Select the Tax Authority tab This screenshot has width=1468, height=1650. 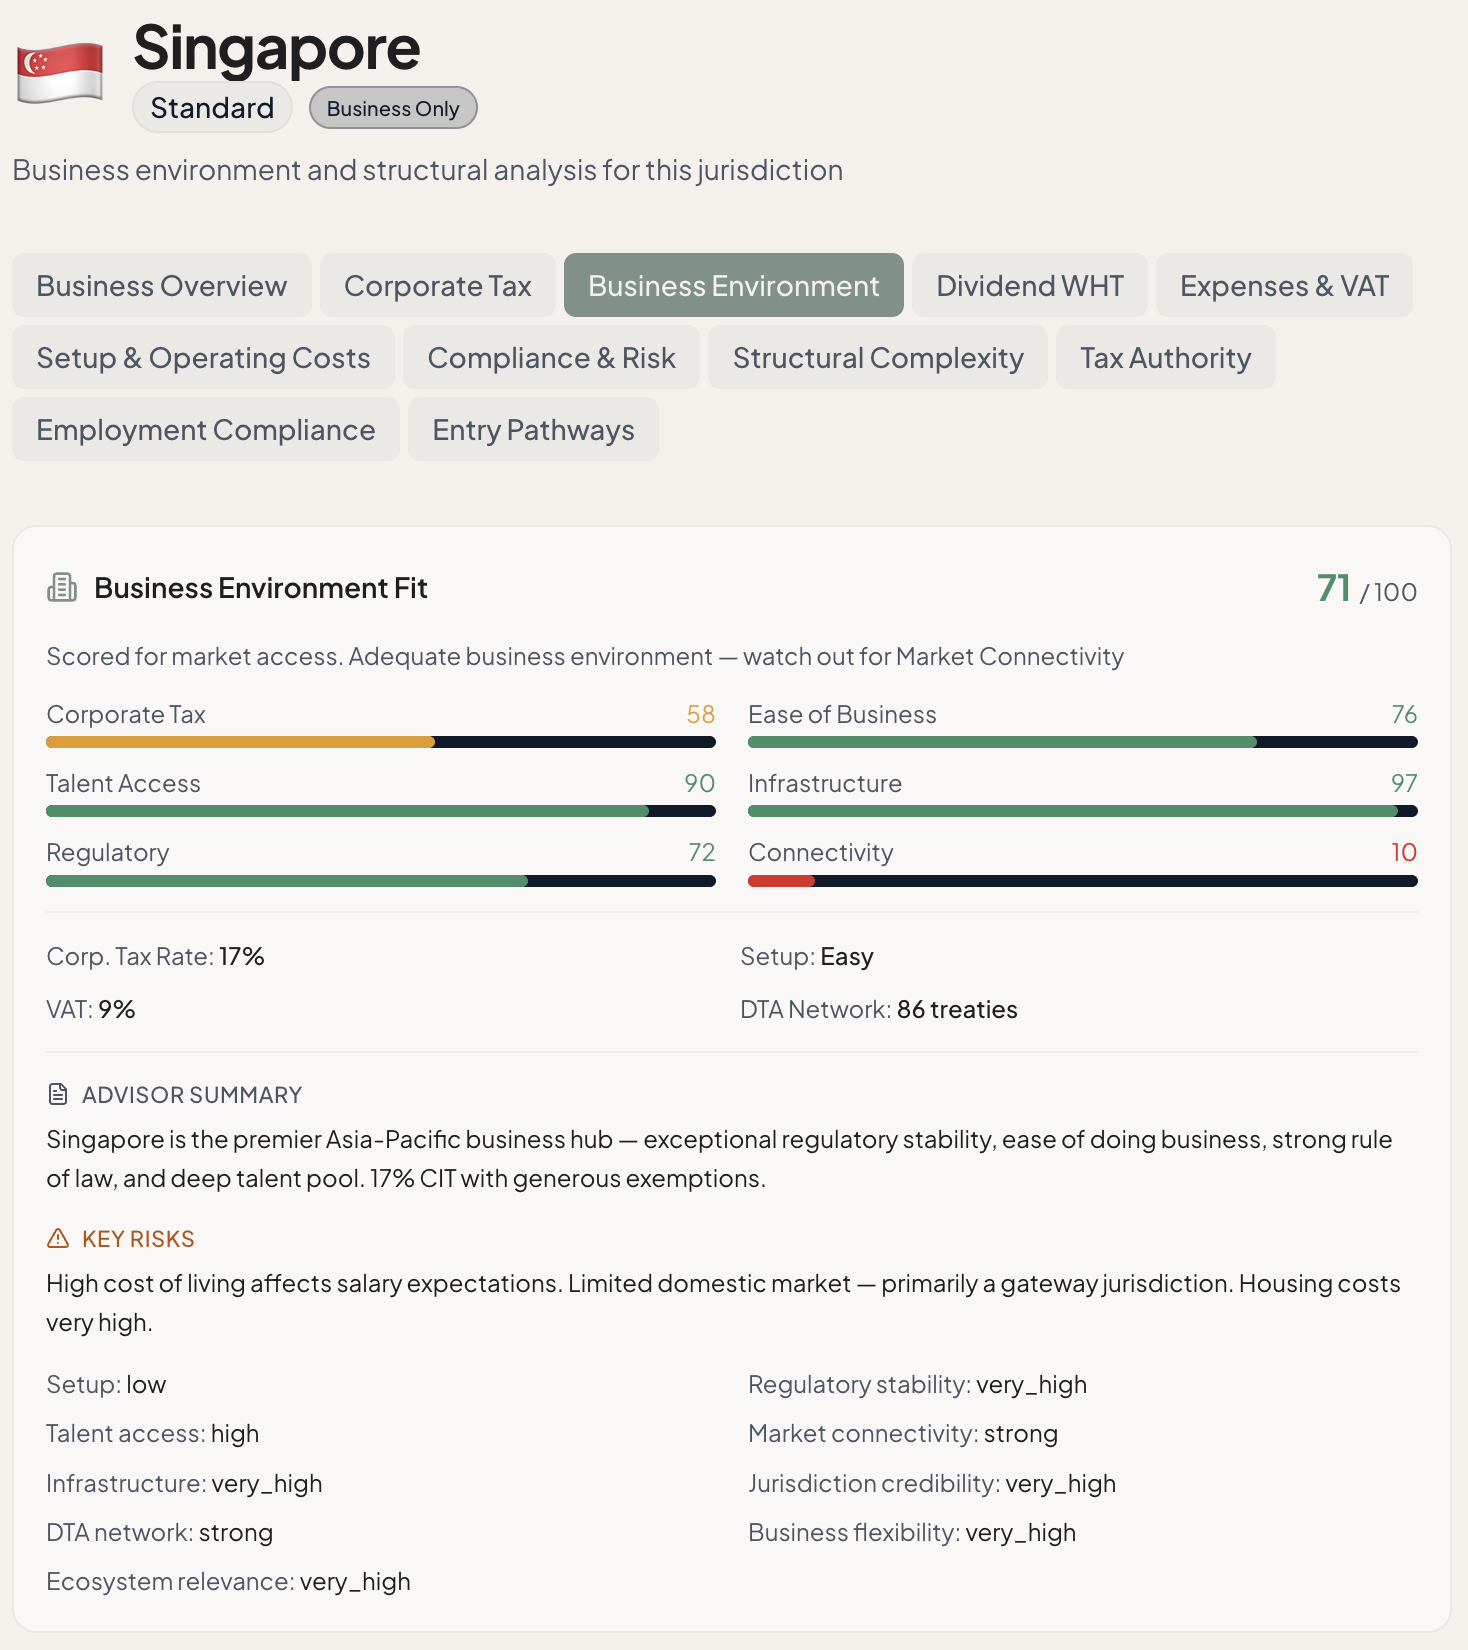pyautogui.click(x=1166, y=358)
